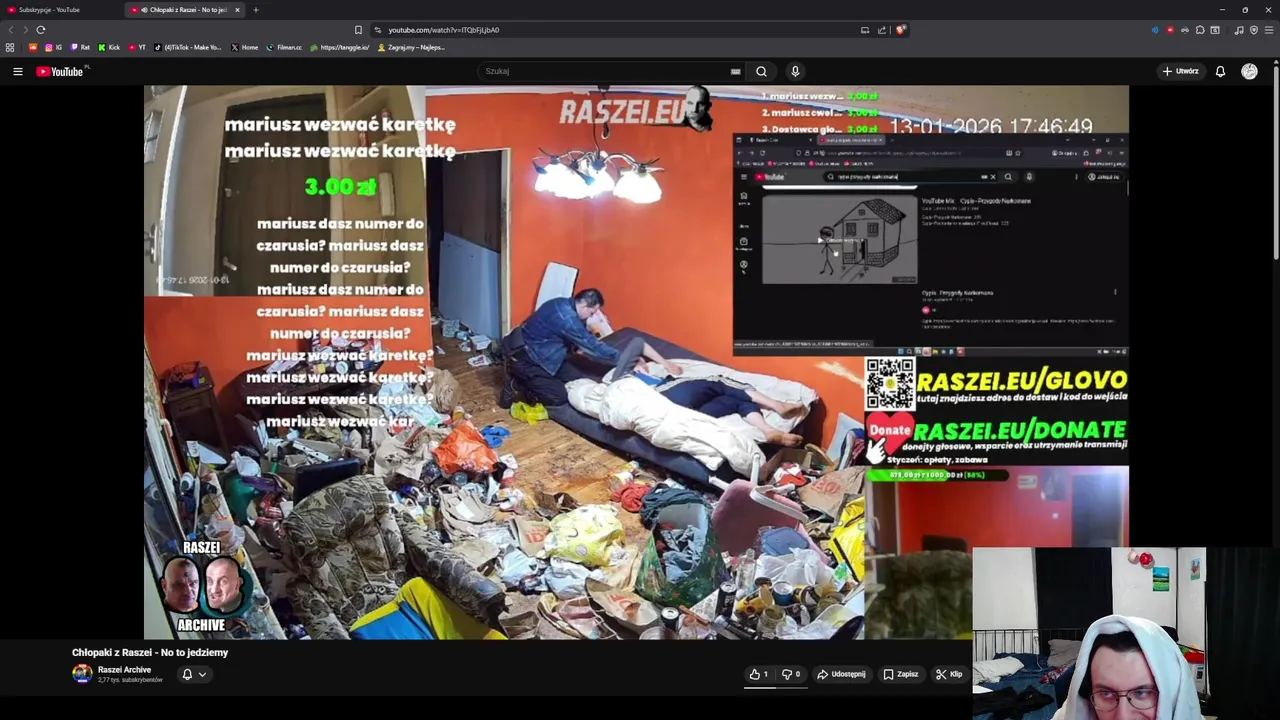Open the account avatar menu
This screenshot has height=720, width=1280.
click(1249, 71)
